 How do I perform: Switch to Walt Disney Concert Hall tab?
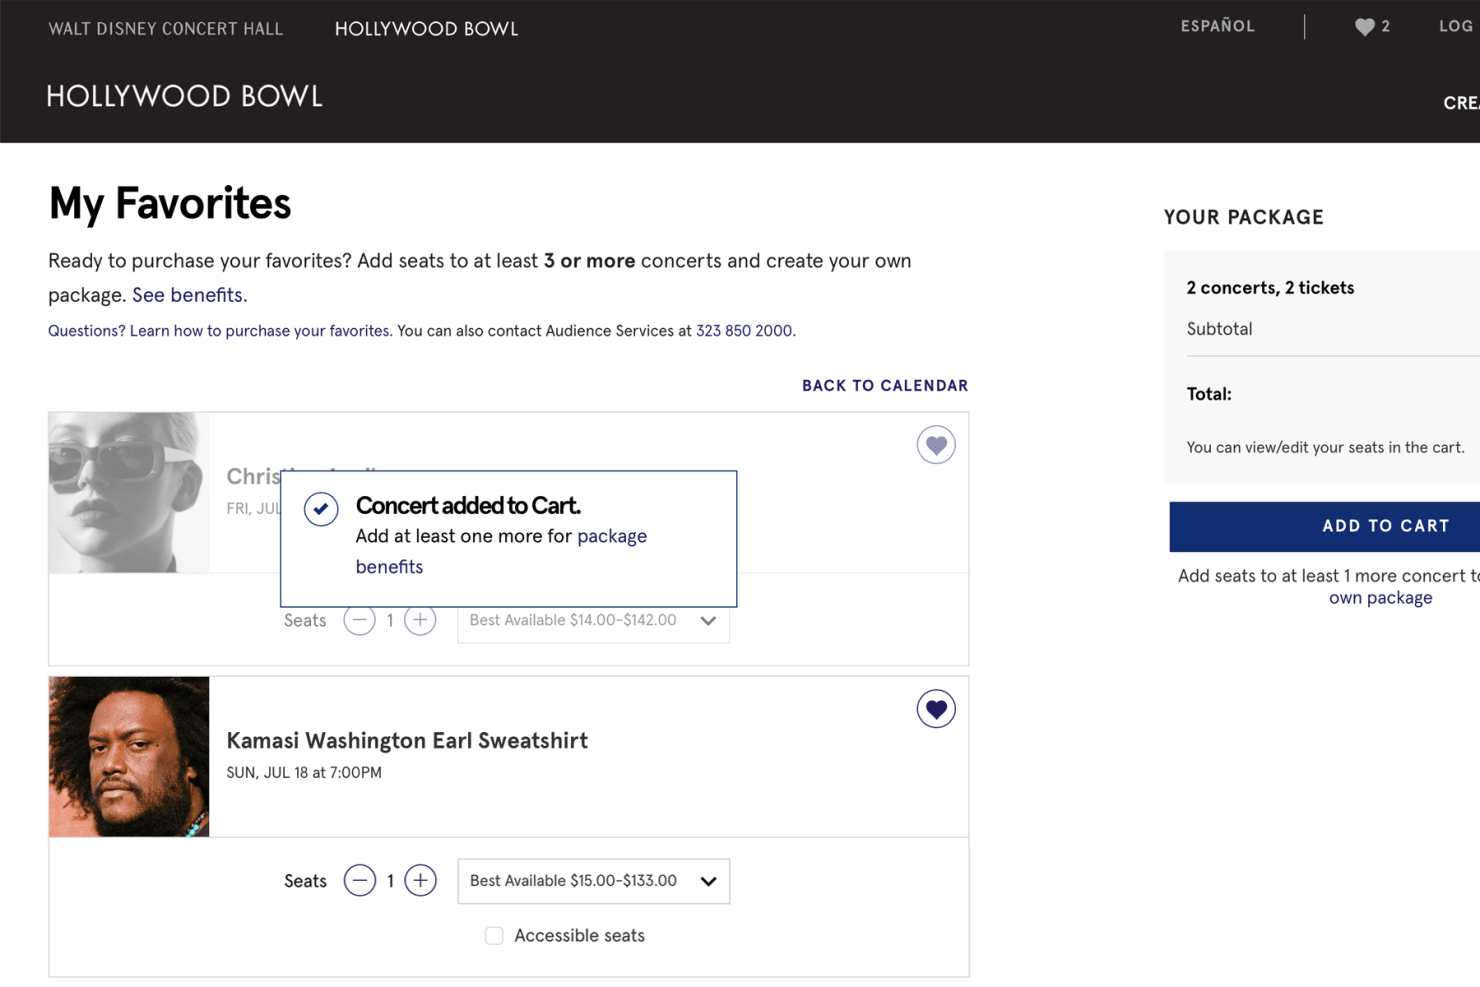tap(166, 29)
